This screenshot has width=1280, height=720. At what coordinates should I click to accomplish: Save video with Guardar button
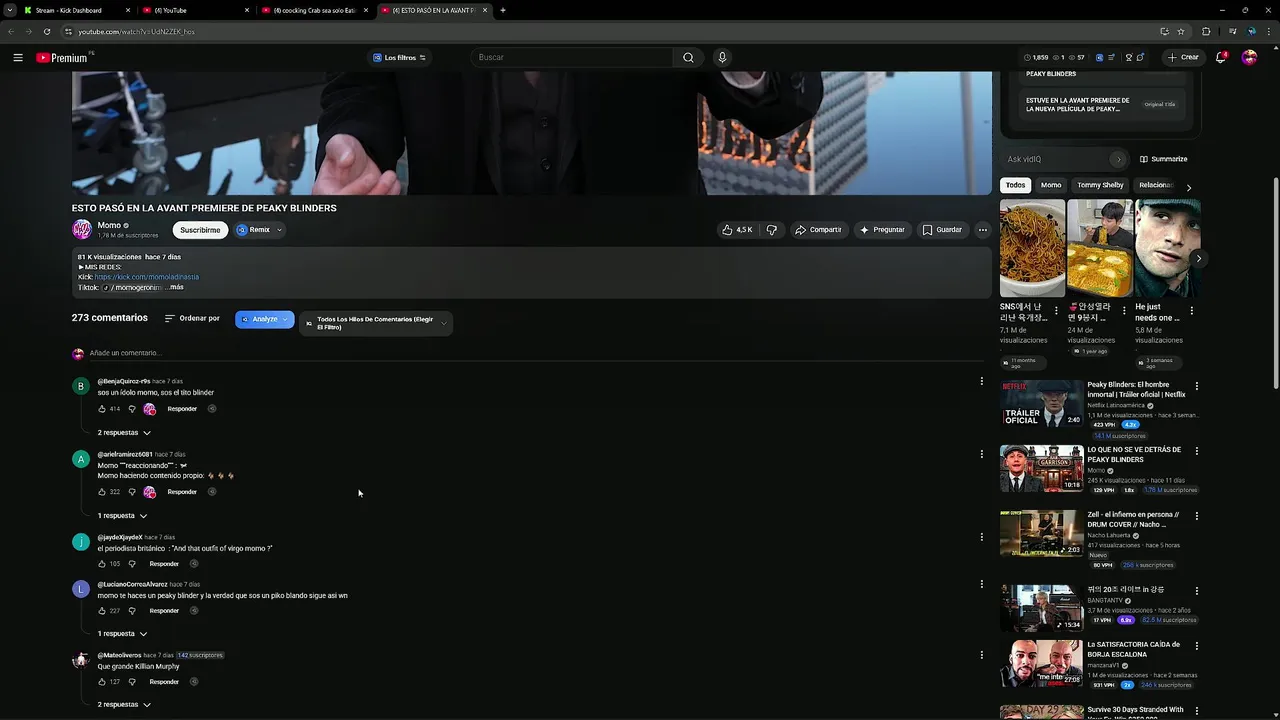tap(942, 230)
